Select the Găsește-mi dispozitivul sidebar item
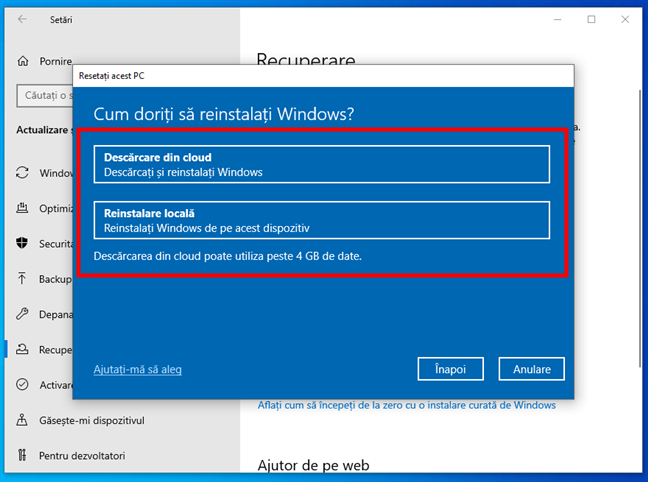 click(x=82, y=420)
